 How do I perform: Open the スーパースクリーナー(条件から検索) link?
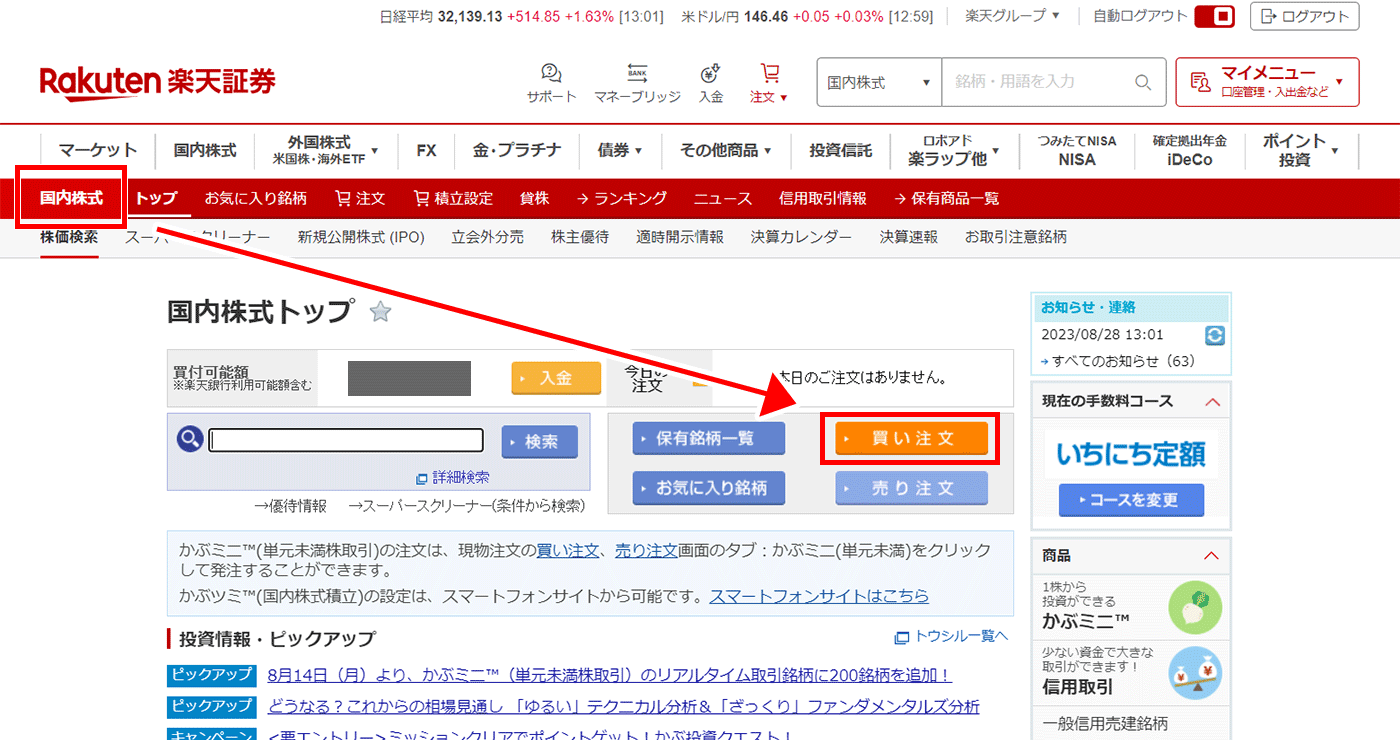click(466, 506)
